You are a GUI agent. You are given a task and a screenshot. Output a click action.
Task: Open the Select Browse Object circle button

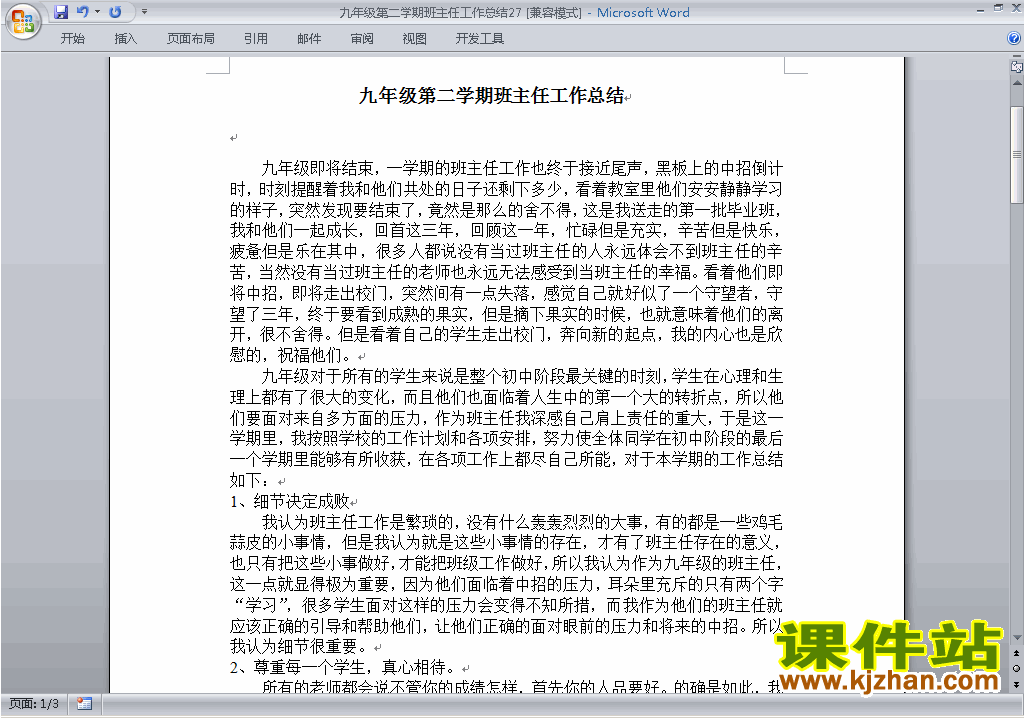pos(1017,668)
